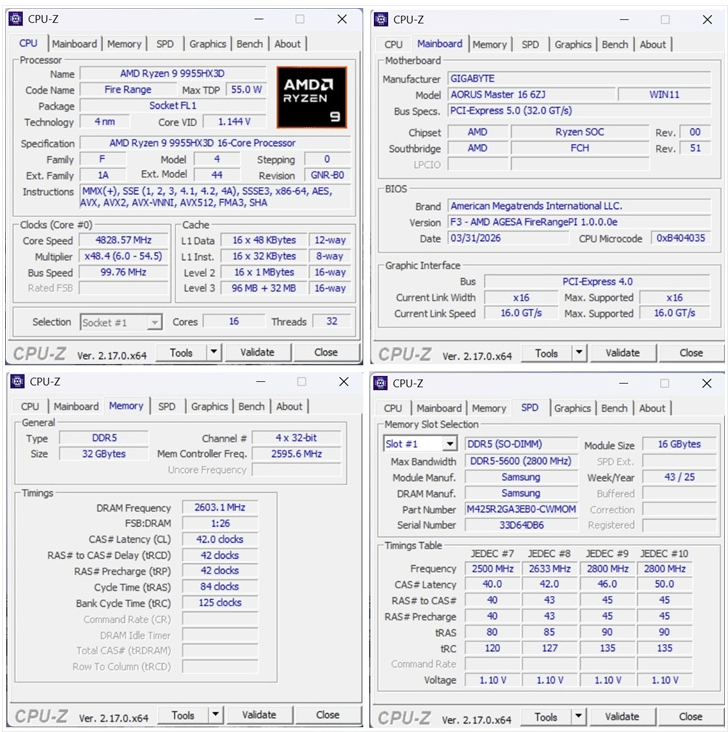Viewport: 728px width, 732px height.
Task: Open the Memory tab in the CPU window
Action: tap(124, 44)
